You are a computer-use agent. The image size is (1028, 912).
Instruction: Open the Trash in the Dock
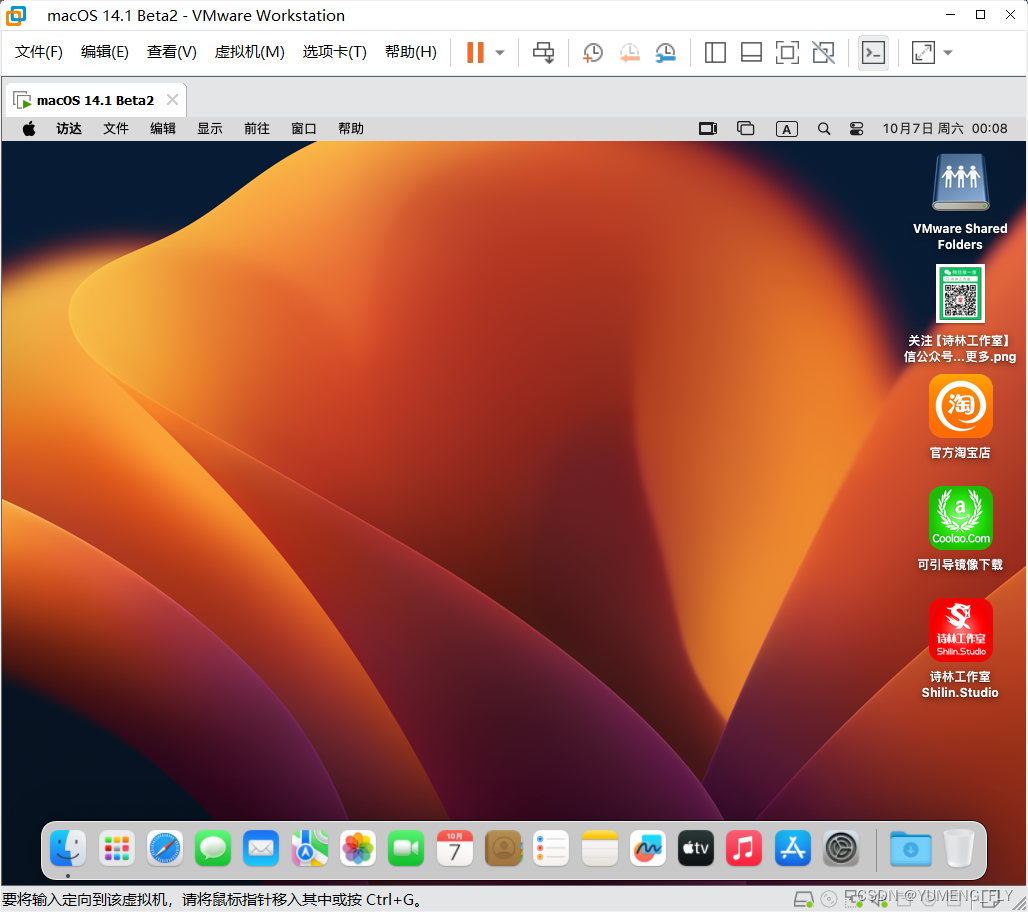(959, 848)
